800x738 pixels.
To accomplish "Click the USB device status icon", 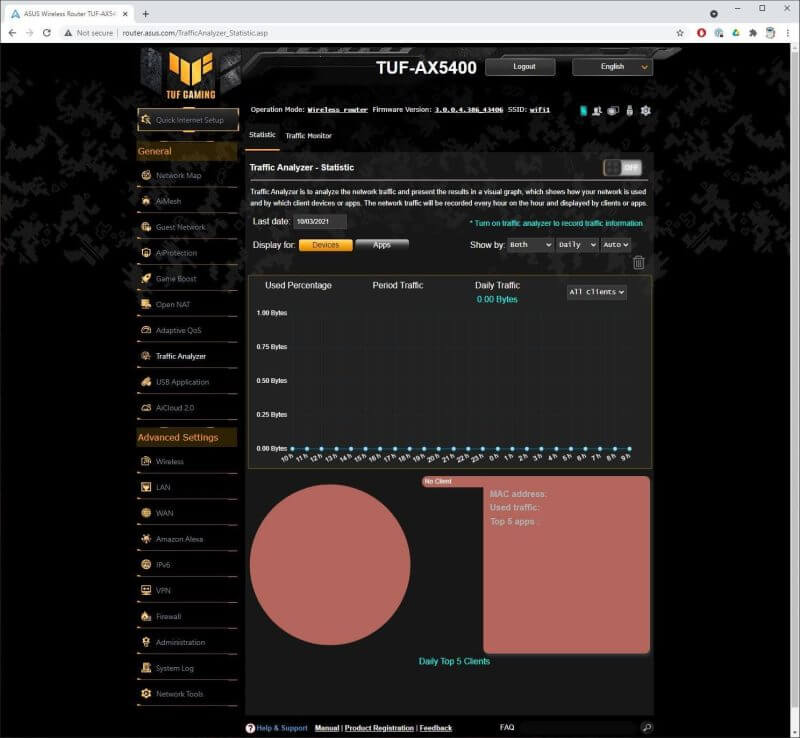I will (630, 111).
